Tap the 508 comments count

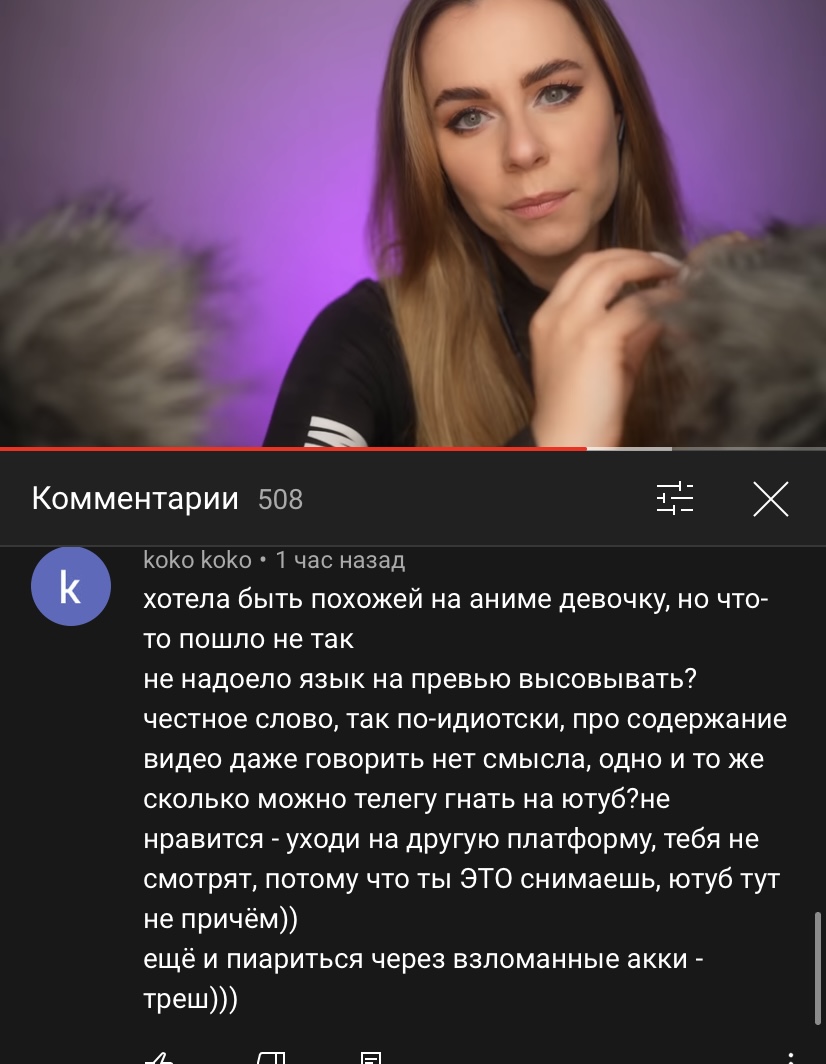coord(280,500)
